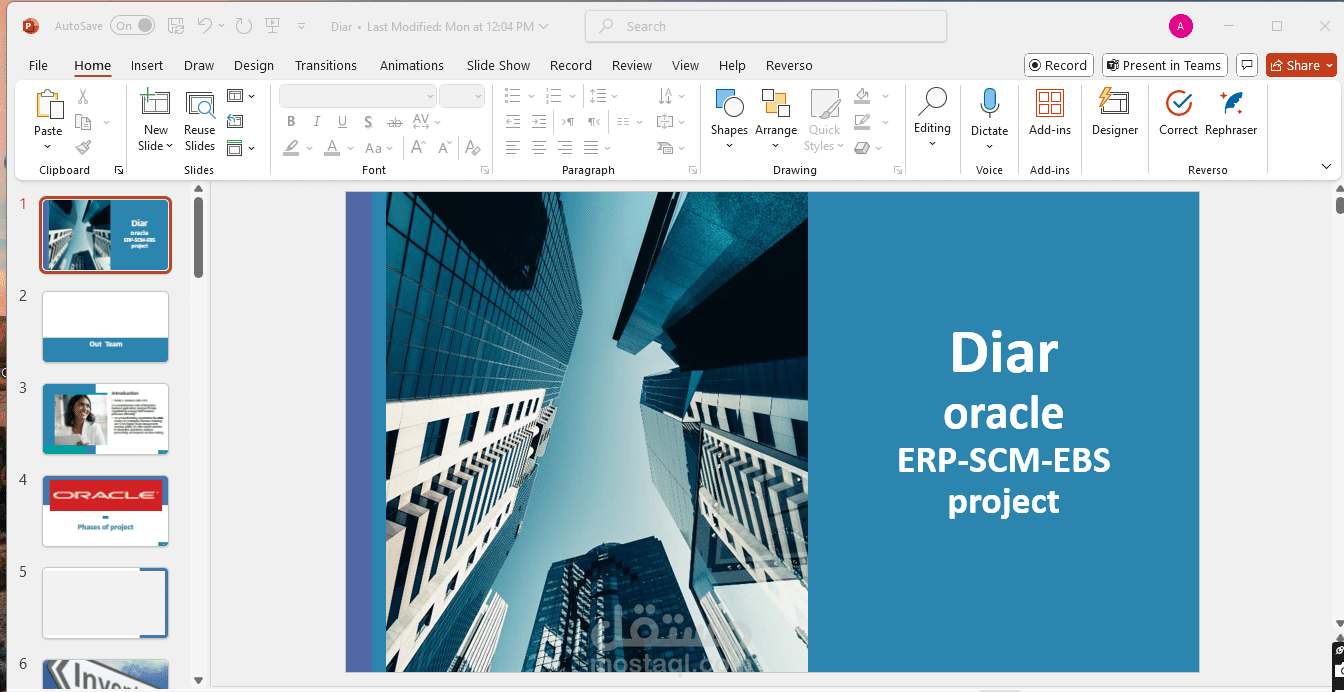Increase the font size
The height and width of the screenshot is (692, 1344).
418,147
